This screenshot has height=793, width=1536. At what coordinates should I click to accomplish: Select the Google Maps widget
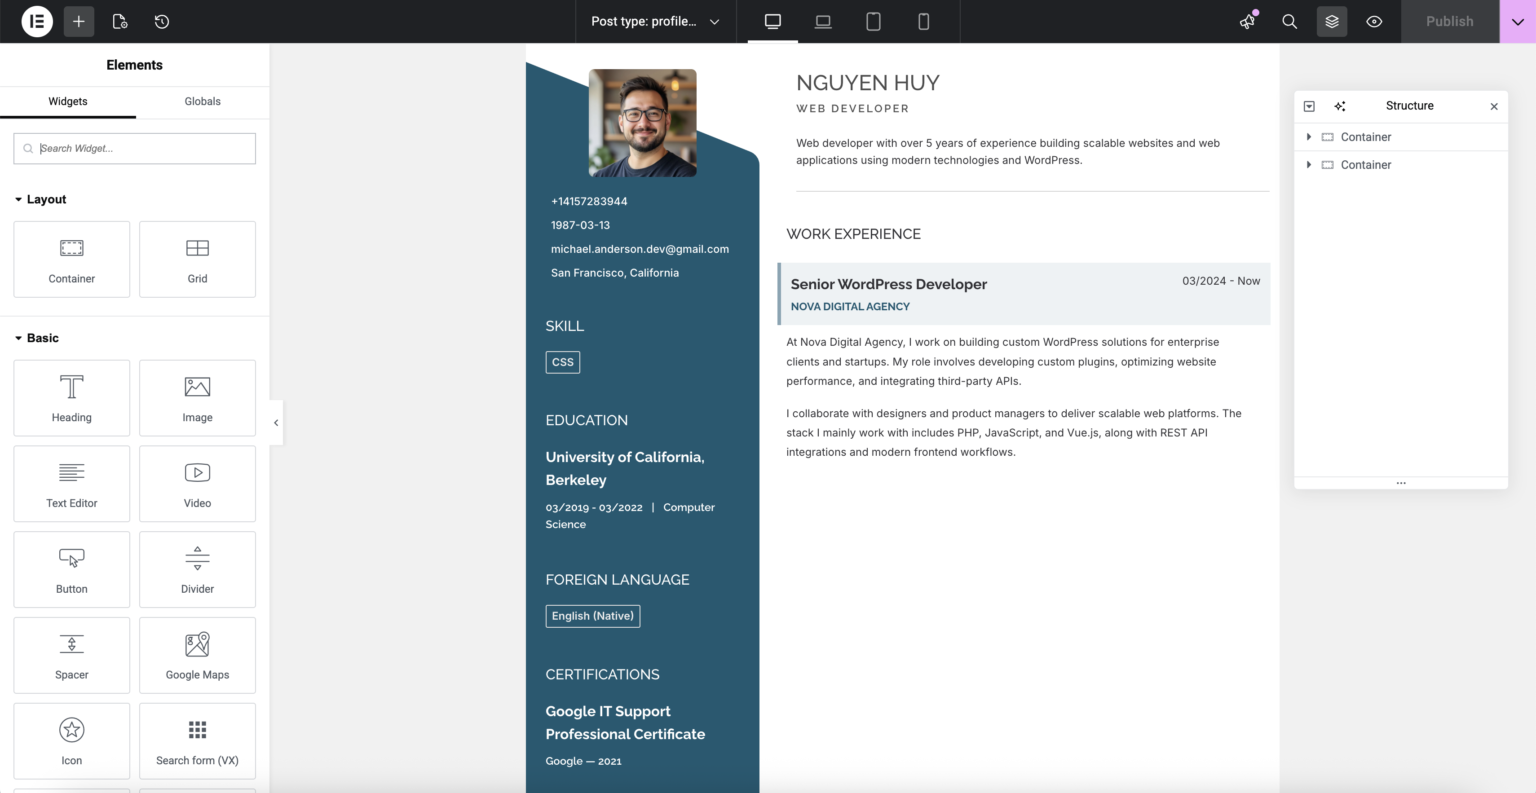point(197,655)
